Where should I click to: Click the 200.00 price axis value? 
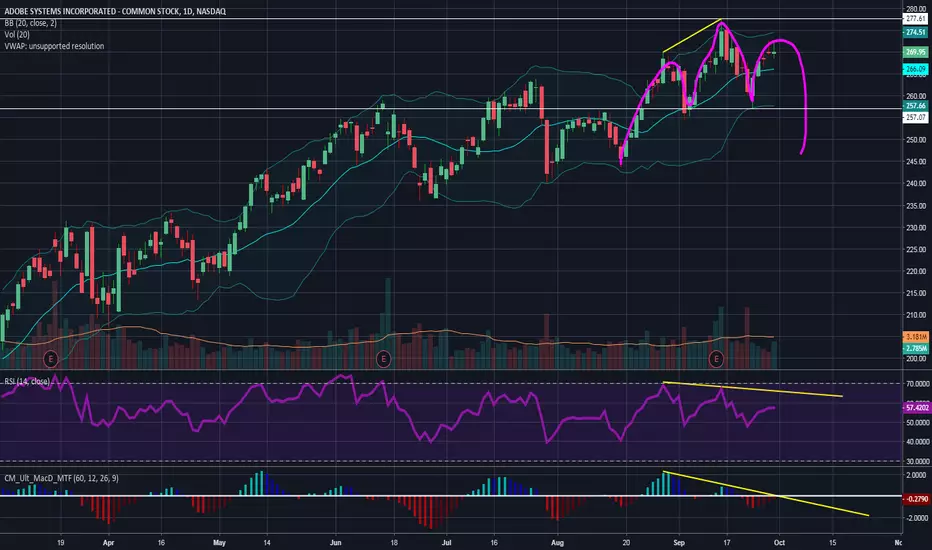916,359
